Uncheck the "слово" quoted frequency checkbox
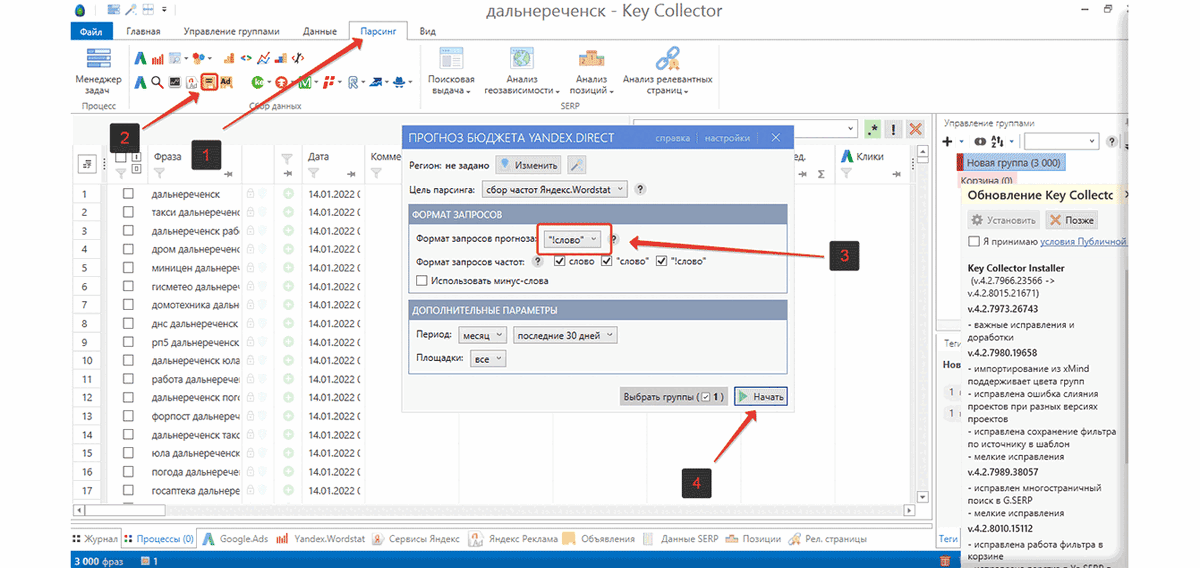1200x568 pixels. coord(607,261)
